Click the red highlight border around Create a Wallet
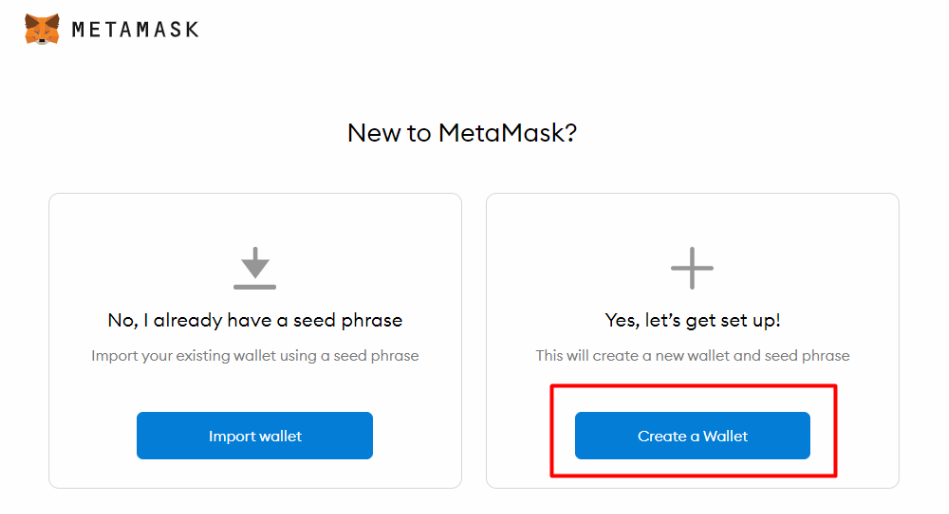Viewport: 949px width, 514px height. tap(693, 386)
